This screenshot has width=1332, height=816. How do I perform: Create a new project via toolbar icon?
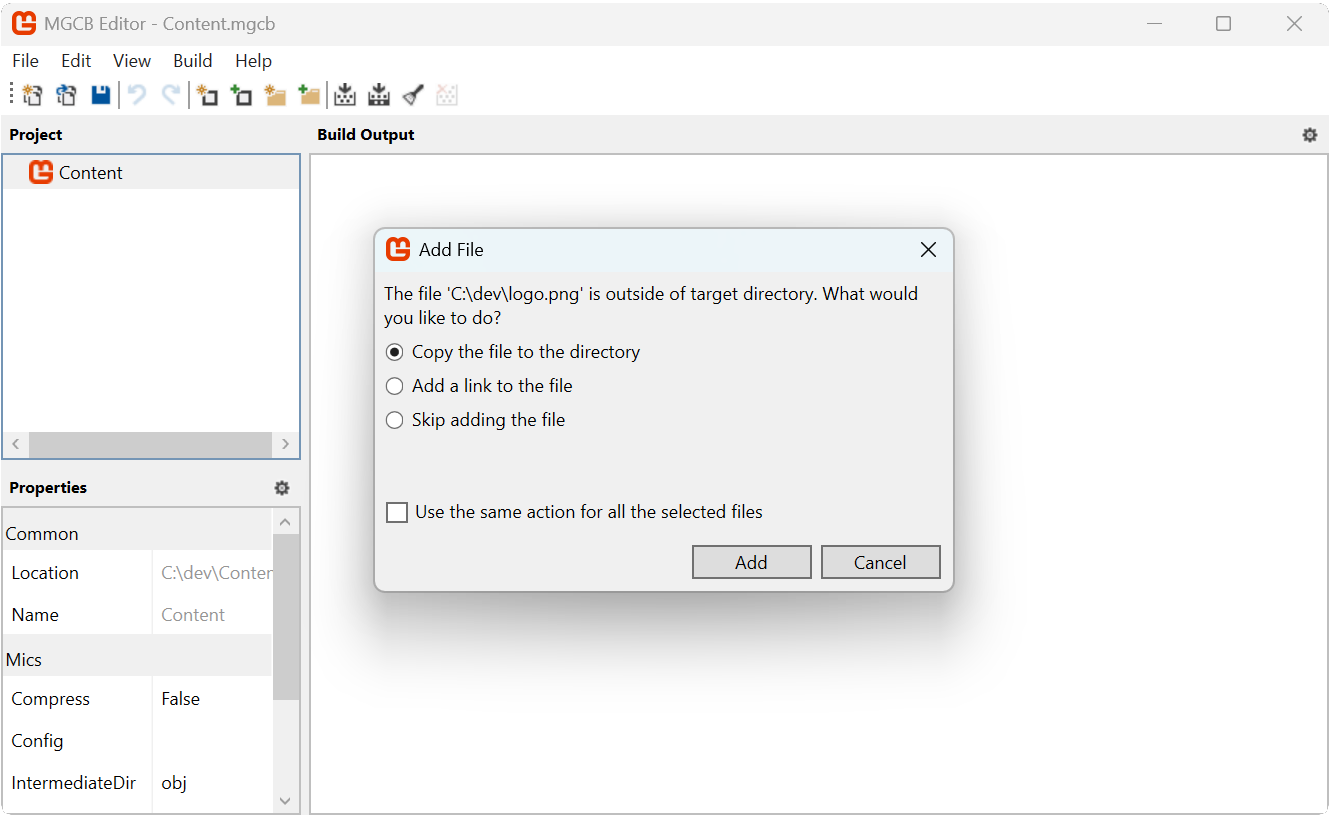31,94
